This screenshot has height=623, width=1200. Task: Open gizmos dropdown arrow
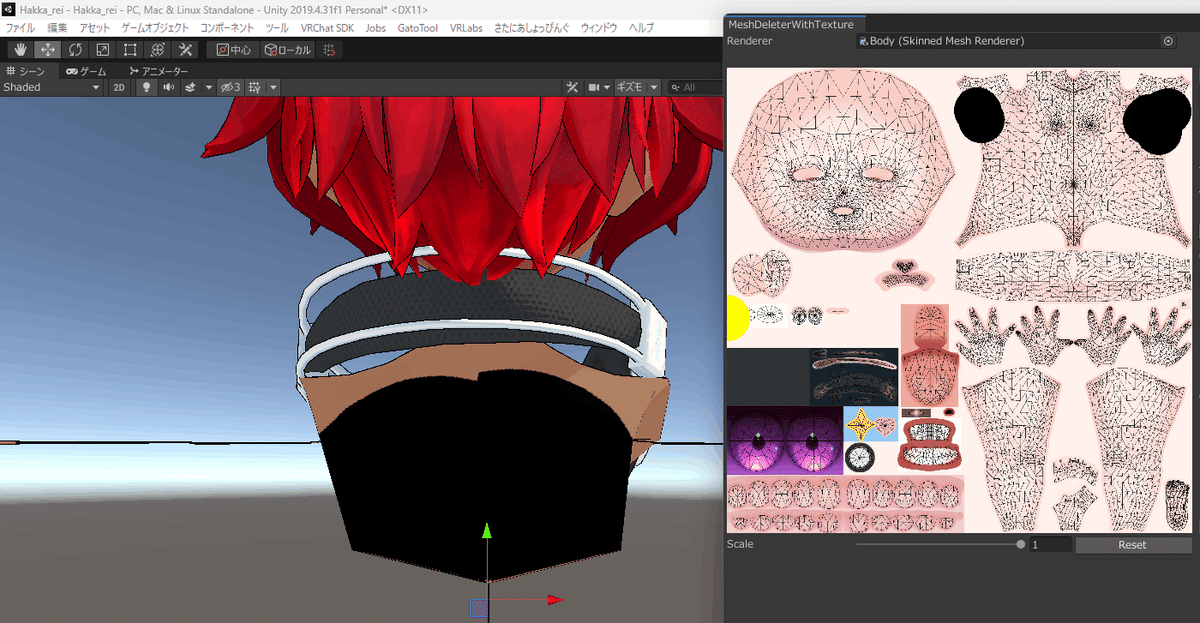pyautogui.click(x=654, y=88)
